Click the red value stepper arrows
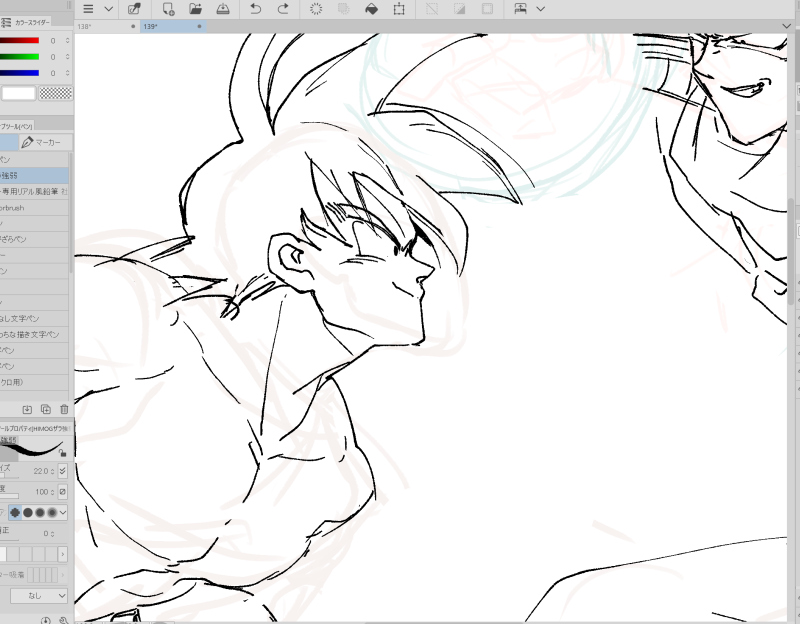 point(67,41)
